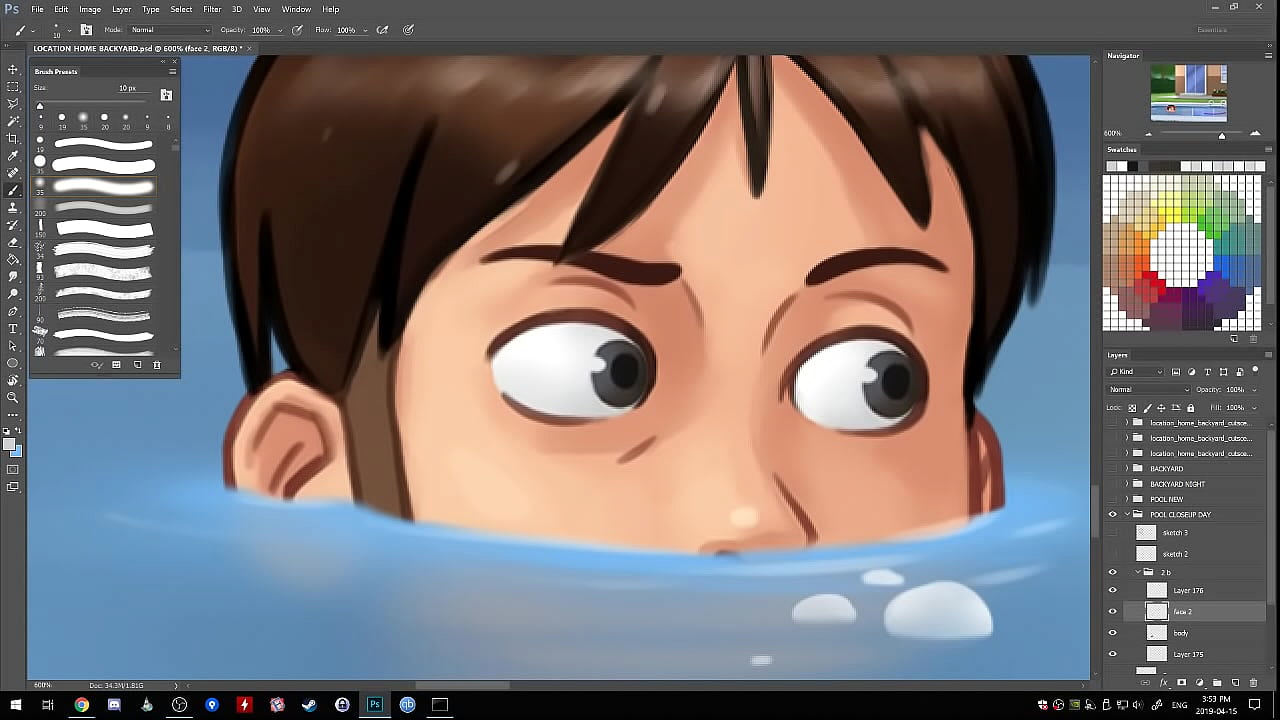Open the brush Mode dropdown
Image resolution: width=1280 pixels, height=720 pixels.
[168, 30]
